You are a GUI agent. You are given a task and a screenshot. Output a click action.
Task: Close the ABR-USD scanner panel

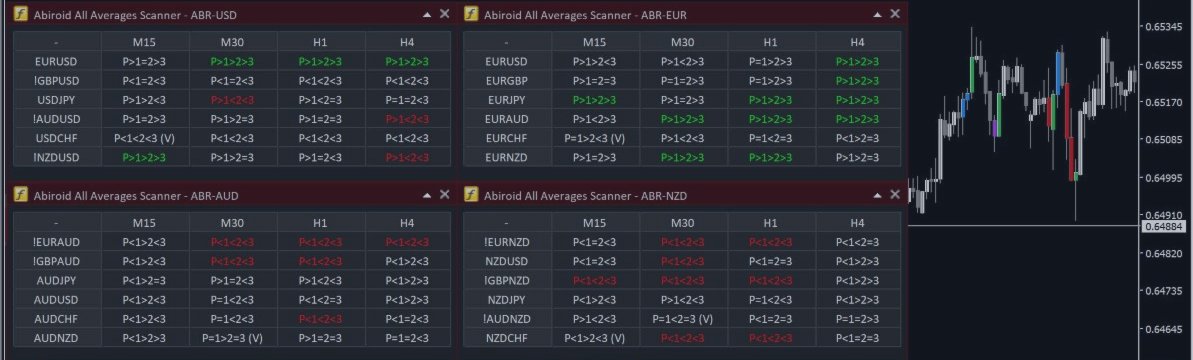click(444, 14)
